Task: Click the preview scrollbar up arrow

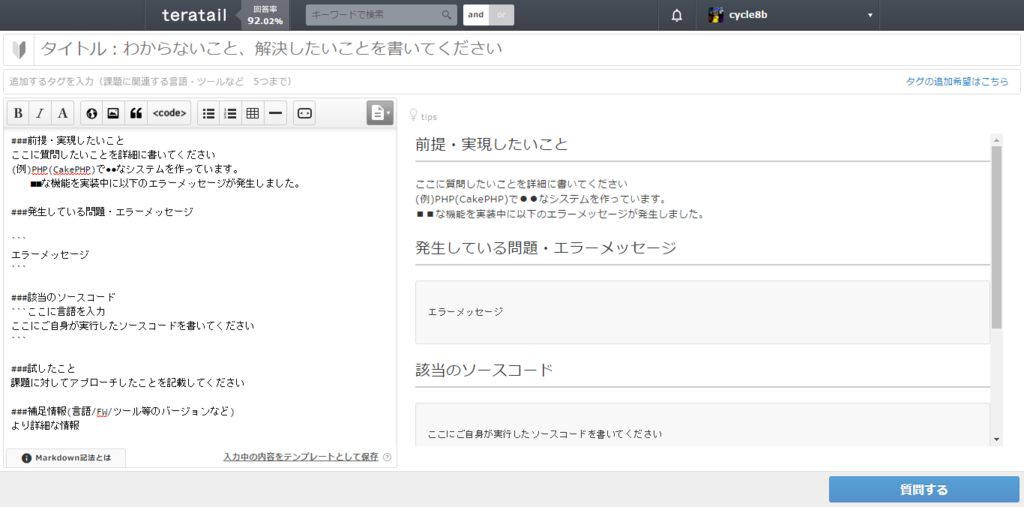Action: click(x=997, y=139)
